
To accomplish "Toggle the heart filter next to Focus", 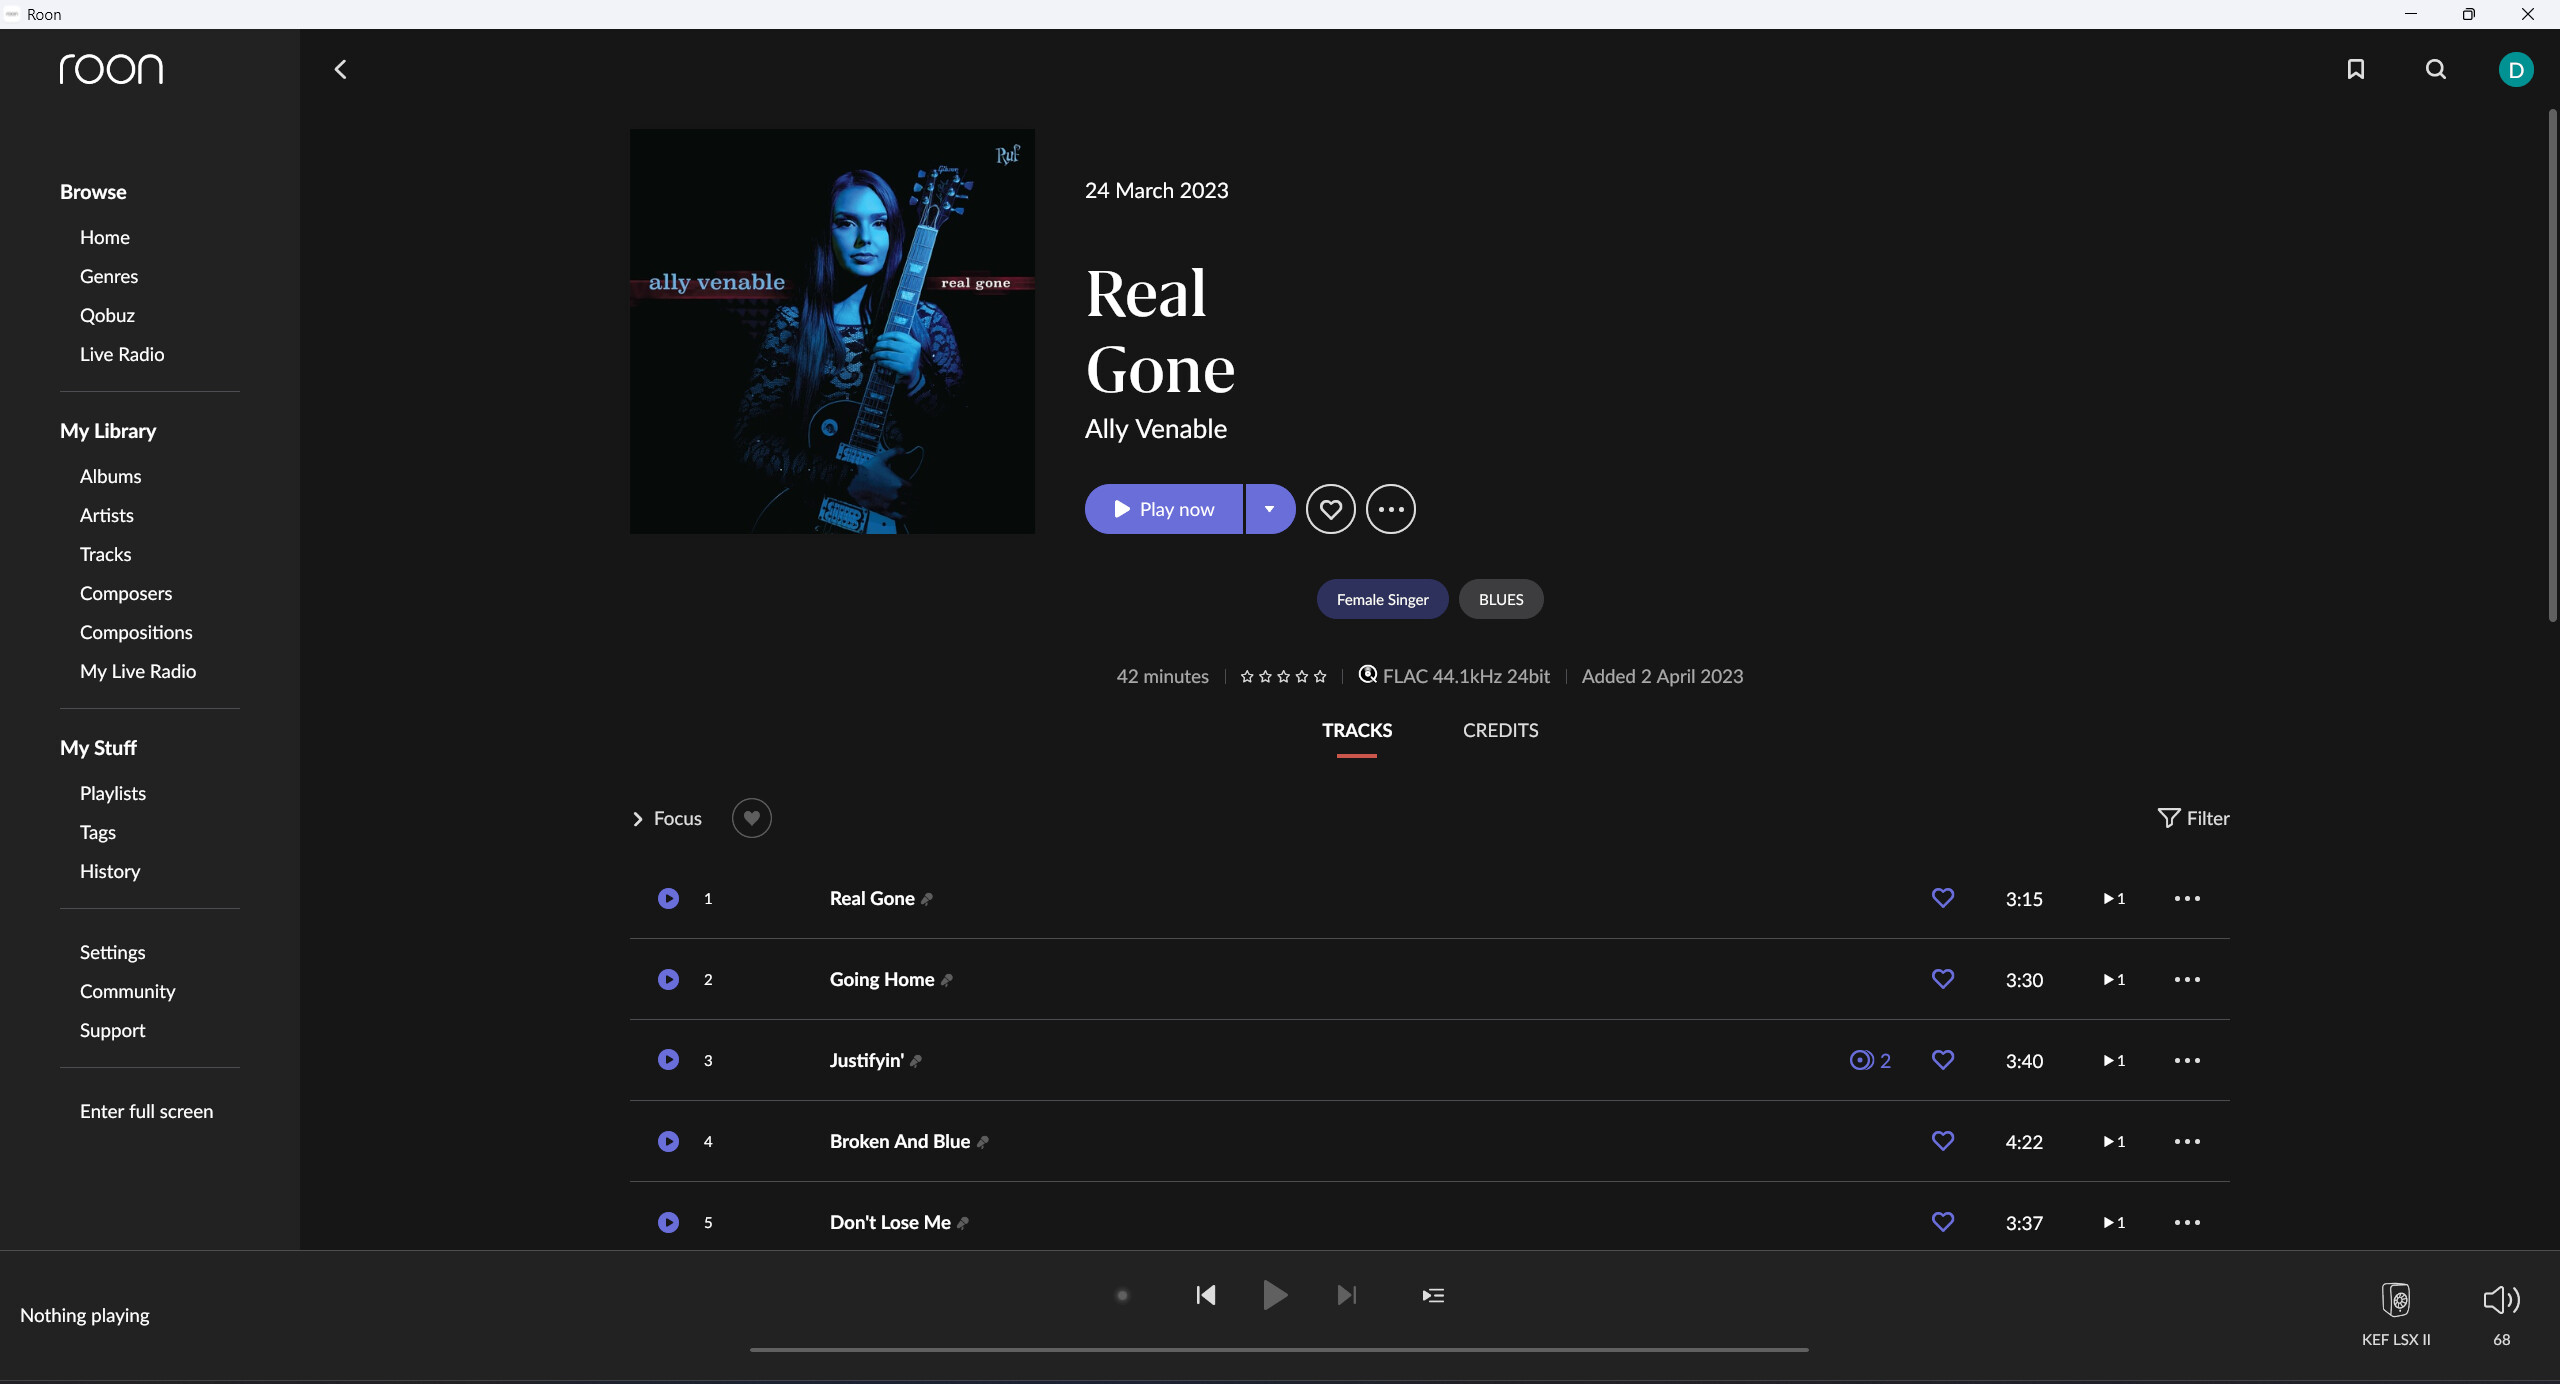I will 751,818.
